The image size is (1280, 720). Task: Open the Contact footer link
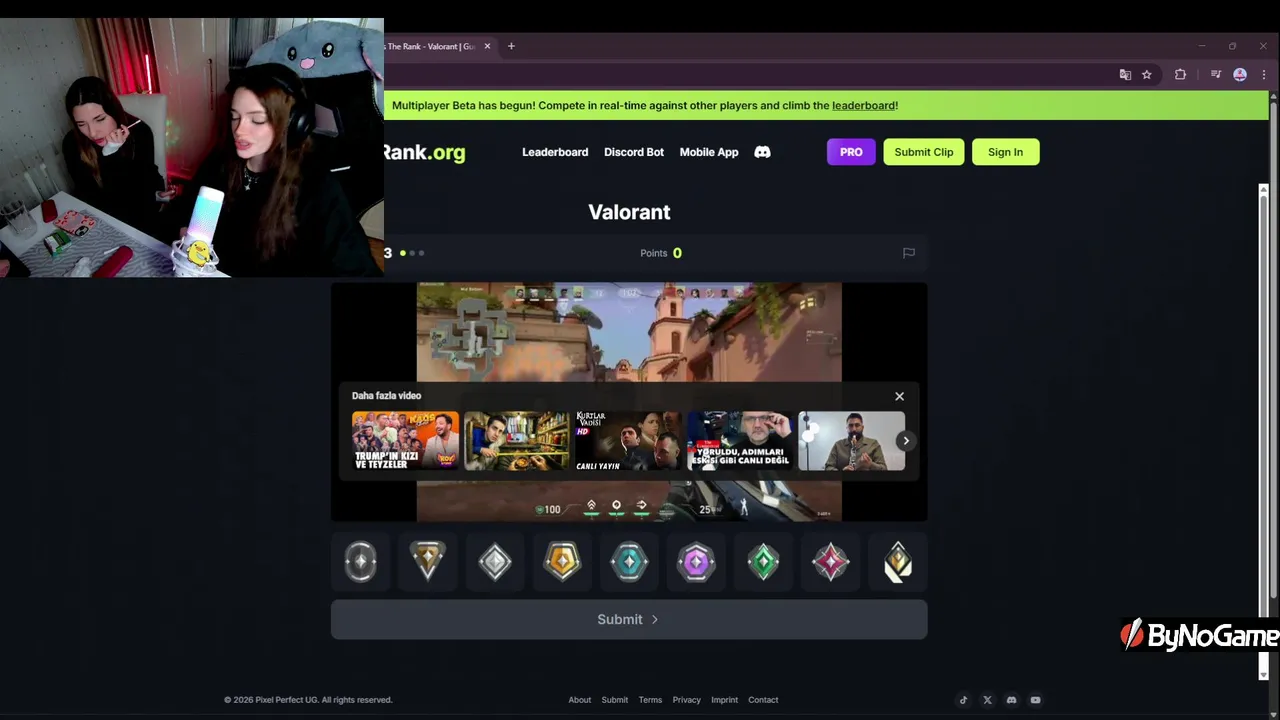click(763, 700)
